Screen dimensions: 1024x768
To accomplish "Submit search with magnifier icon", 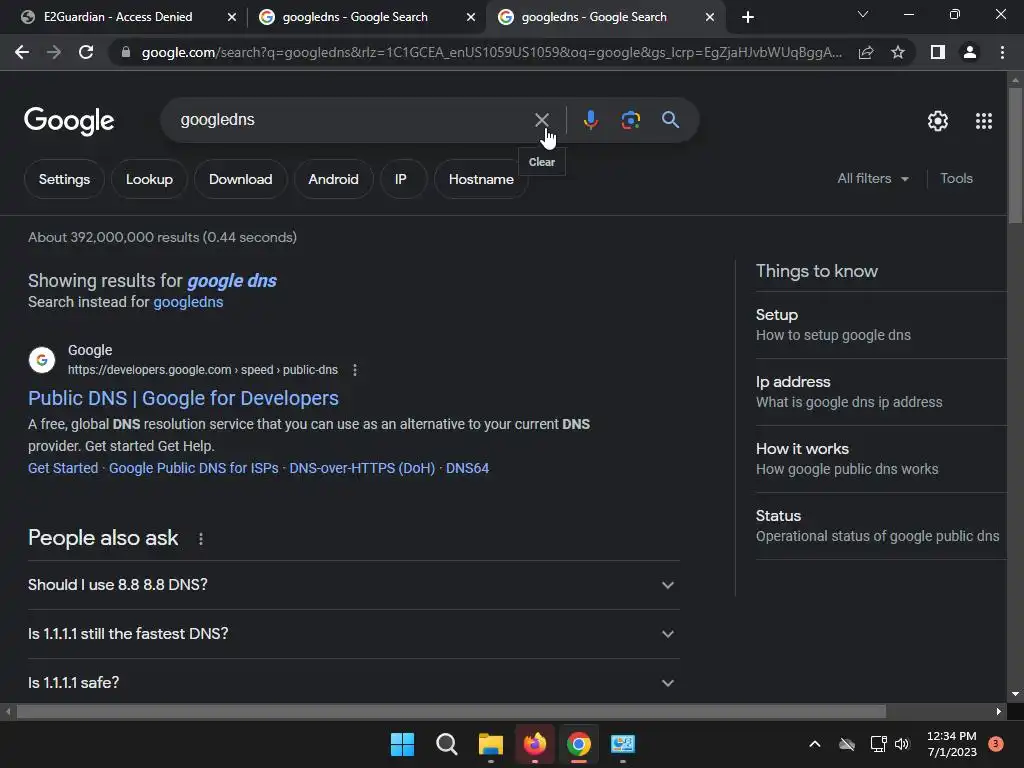I will (670, 120).
